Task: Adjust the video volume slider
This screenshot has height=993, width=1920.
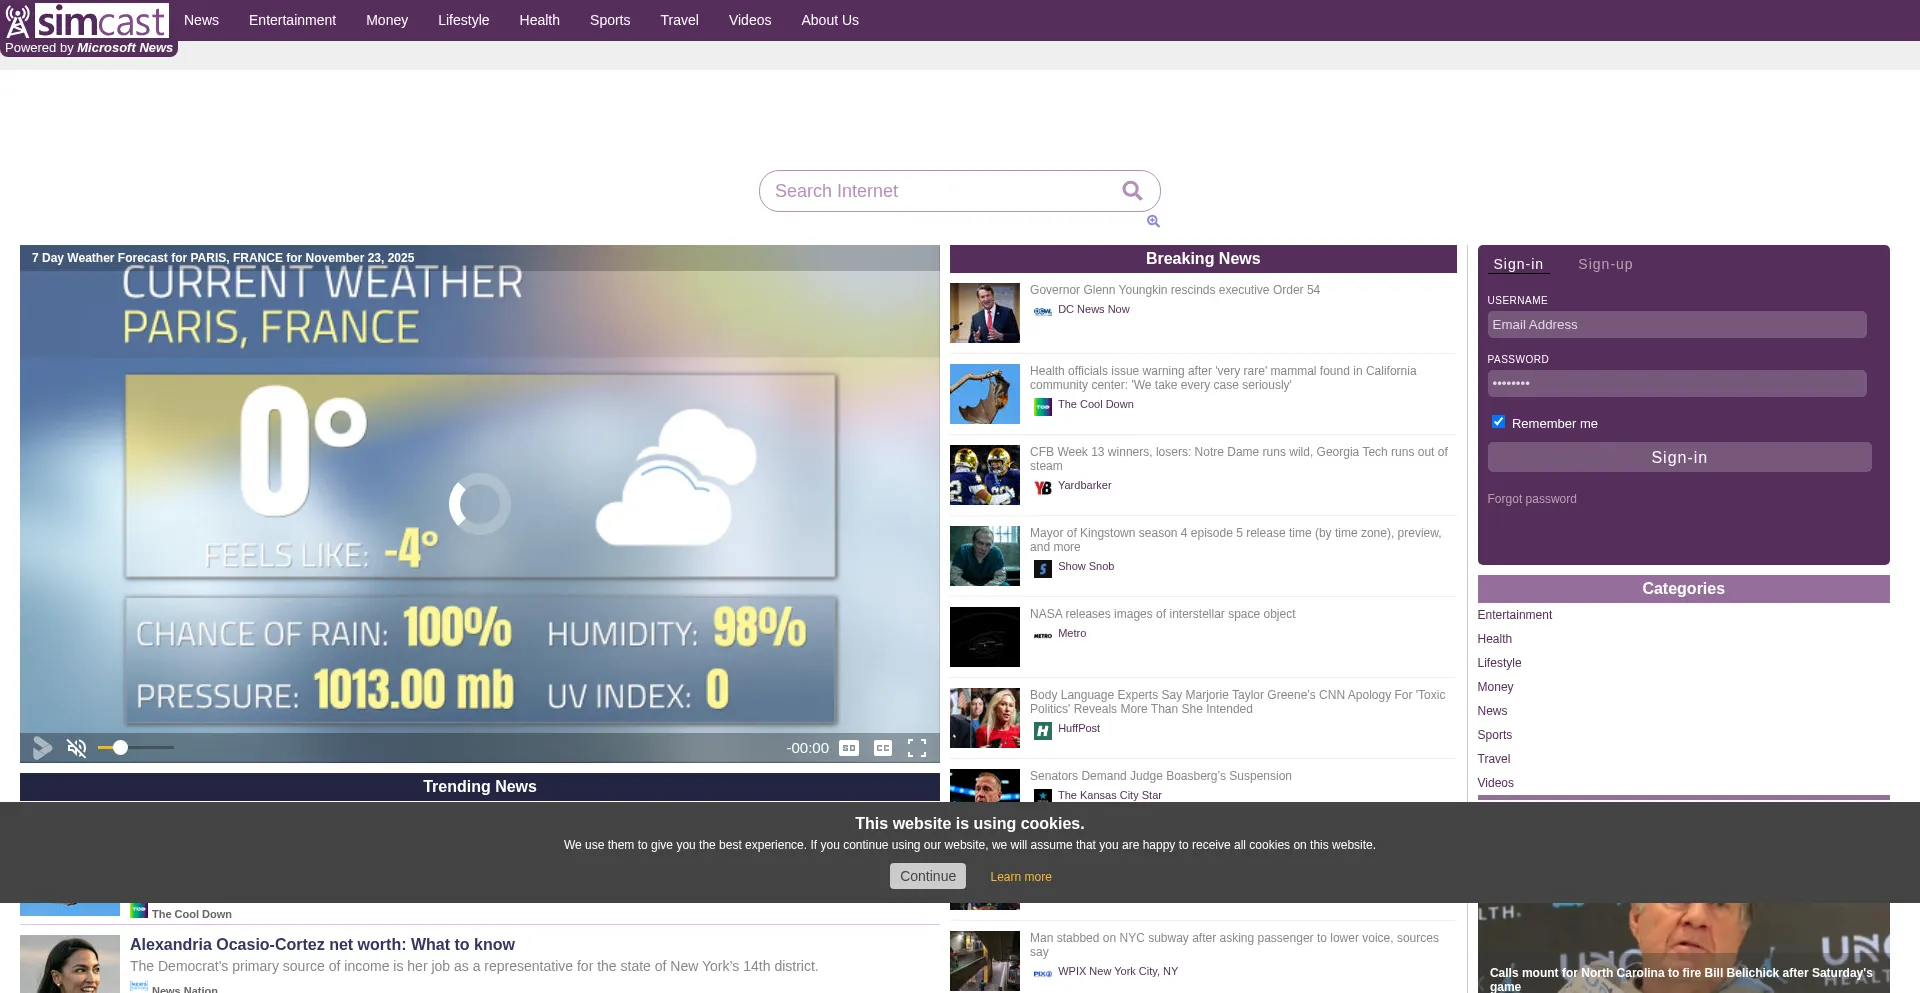Action: [x=136, y=748]
